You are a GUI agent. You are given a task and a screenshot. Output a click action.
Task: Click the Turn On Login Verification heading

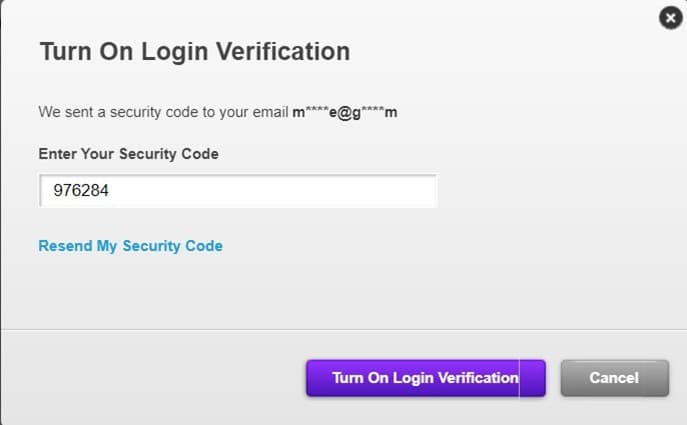(x=194, y=51)
